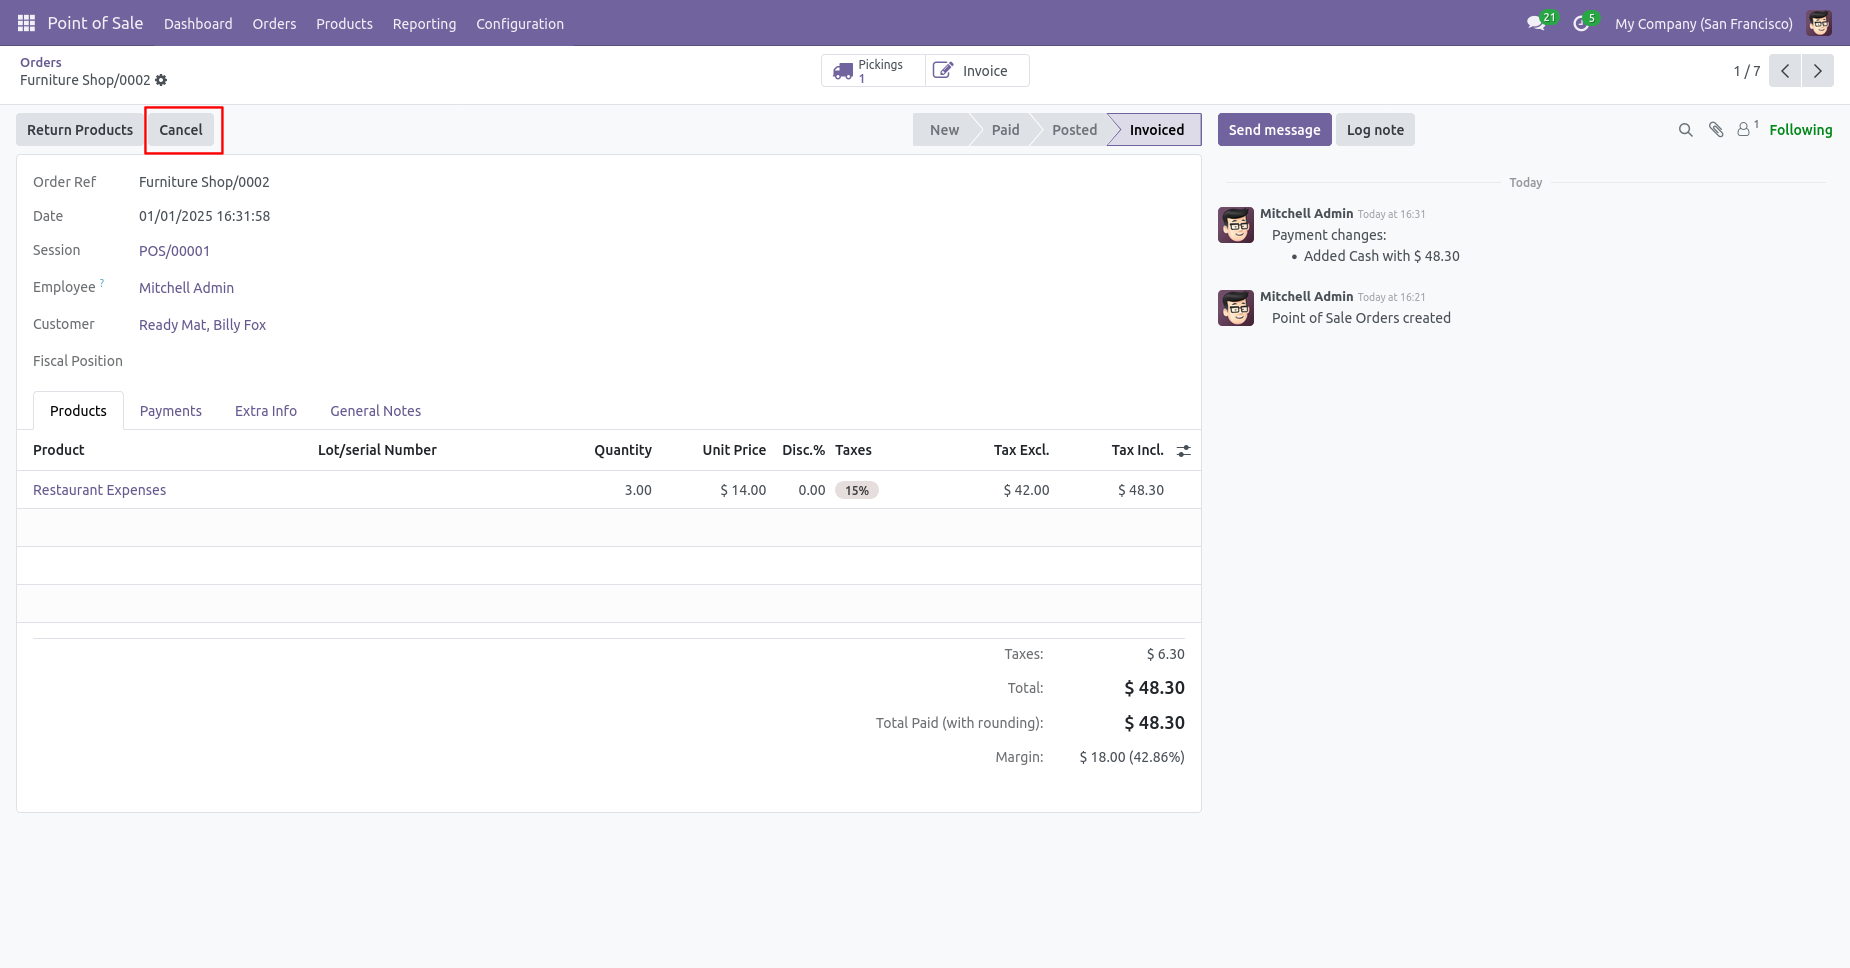
Task: Click Mitchell Admin avatar on Payment changes message
Action: pos(1236,225)
